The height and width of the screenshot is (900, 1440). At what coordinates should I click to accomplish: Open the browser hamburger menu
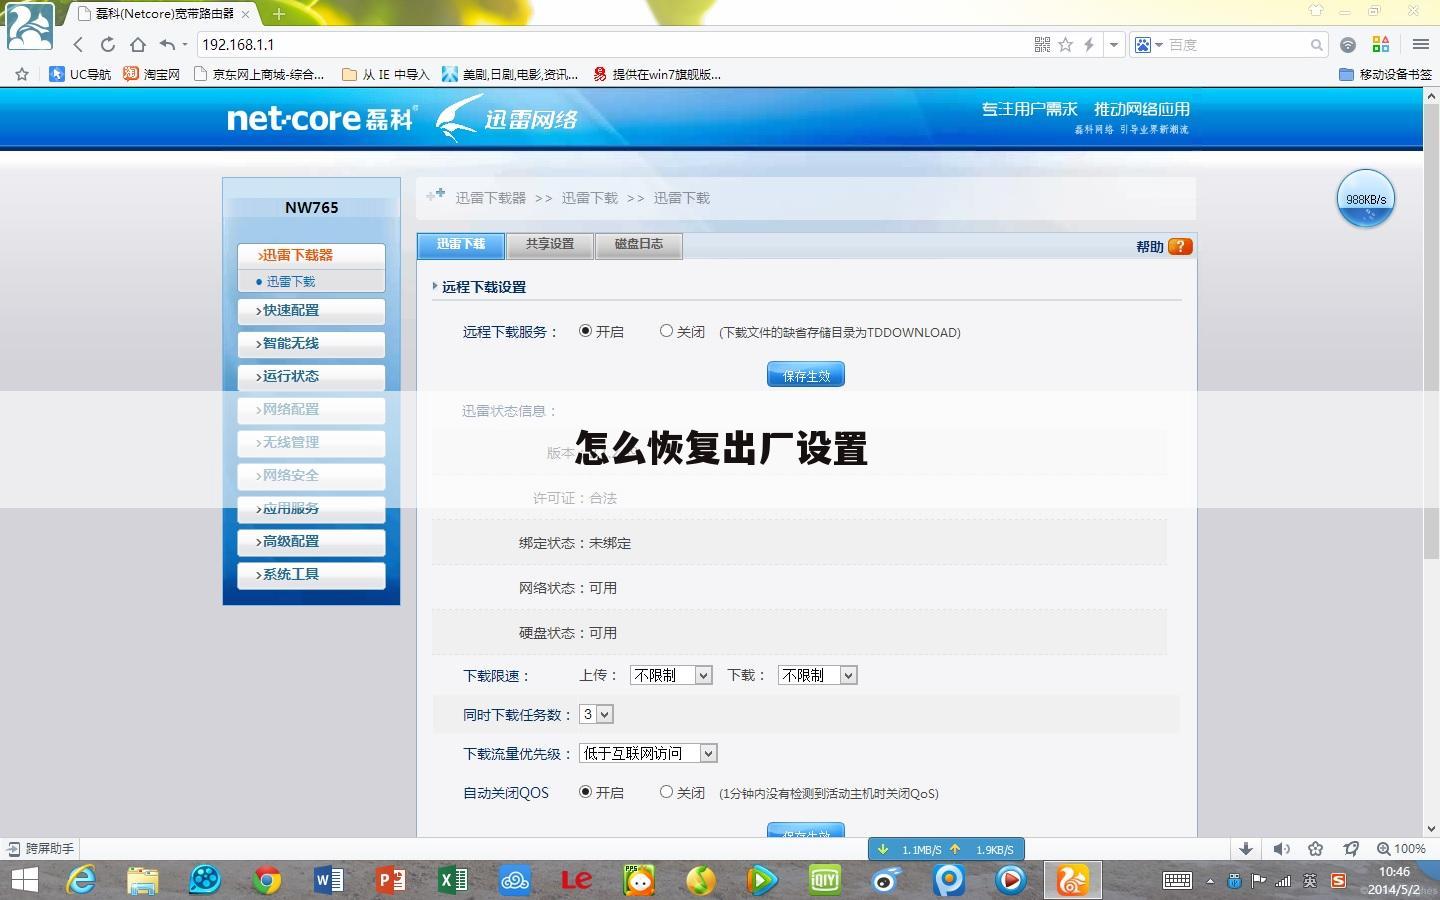[x=1420, y=44]
